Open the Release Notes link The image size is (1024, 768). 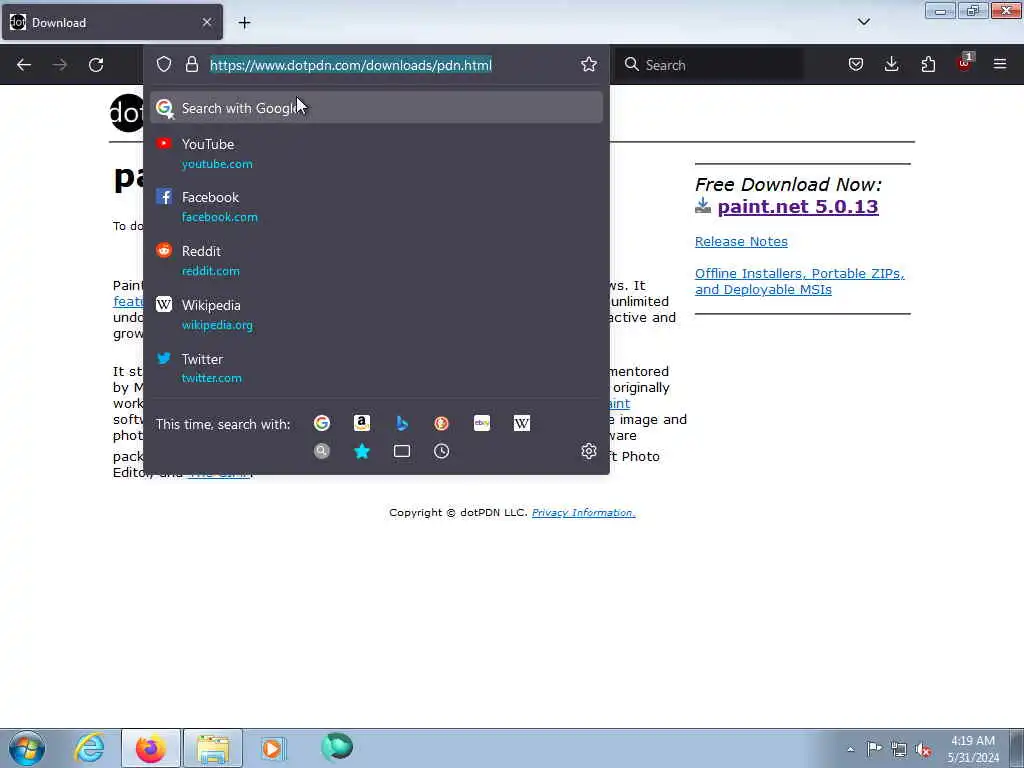tap(741, 242)
